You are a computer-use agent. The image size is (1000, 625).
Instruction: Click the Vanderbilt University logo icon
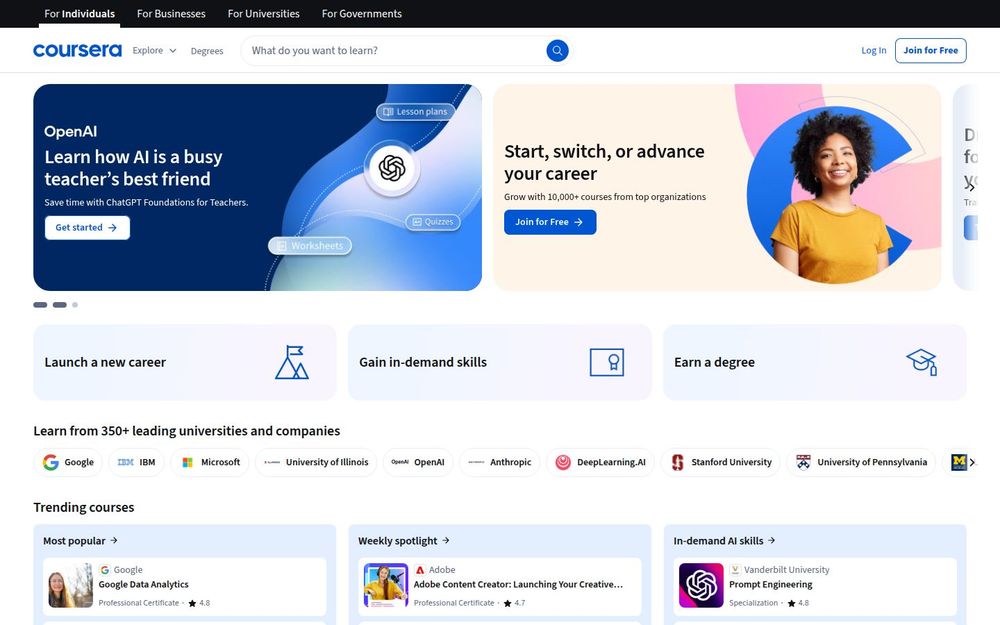click(x=735, y=570)
